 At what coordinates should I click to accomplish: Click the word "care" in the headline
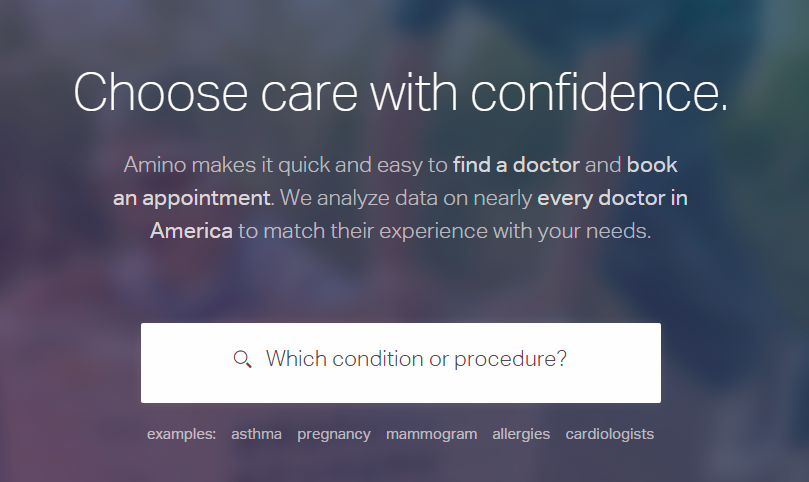(x=296, y=91)
